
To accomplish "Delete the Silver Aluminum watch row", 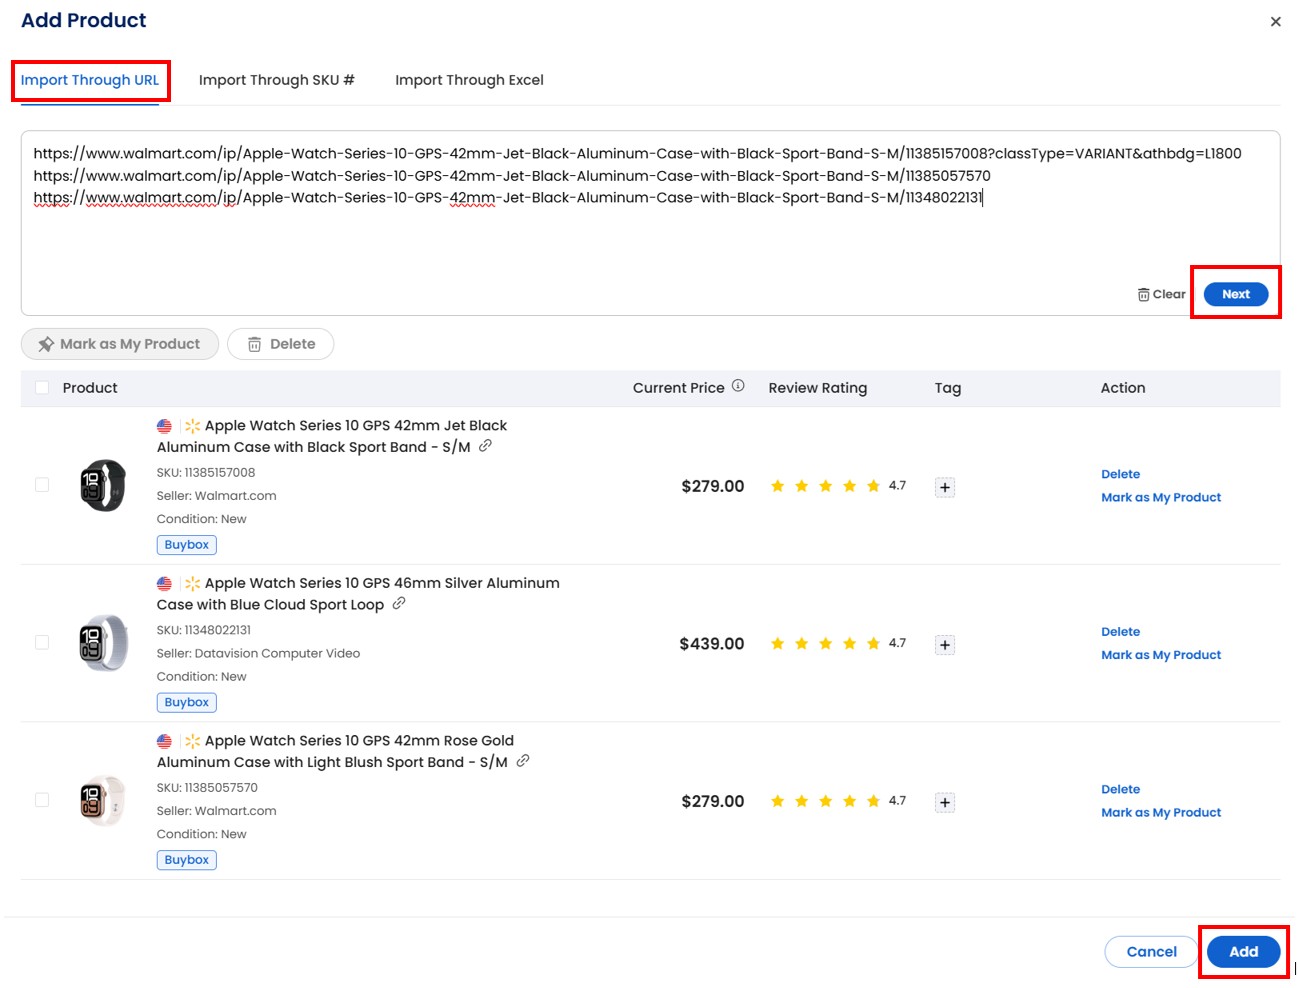I will [1120, 632].
